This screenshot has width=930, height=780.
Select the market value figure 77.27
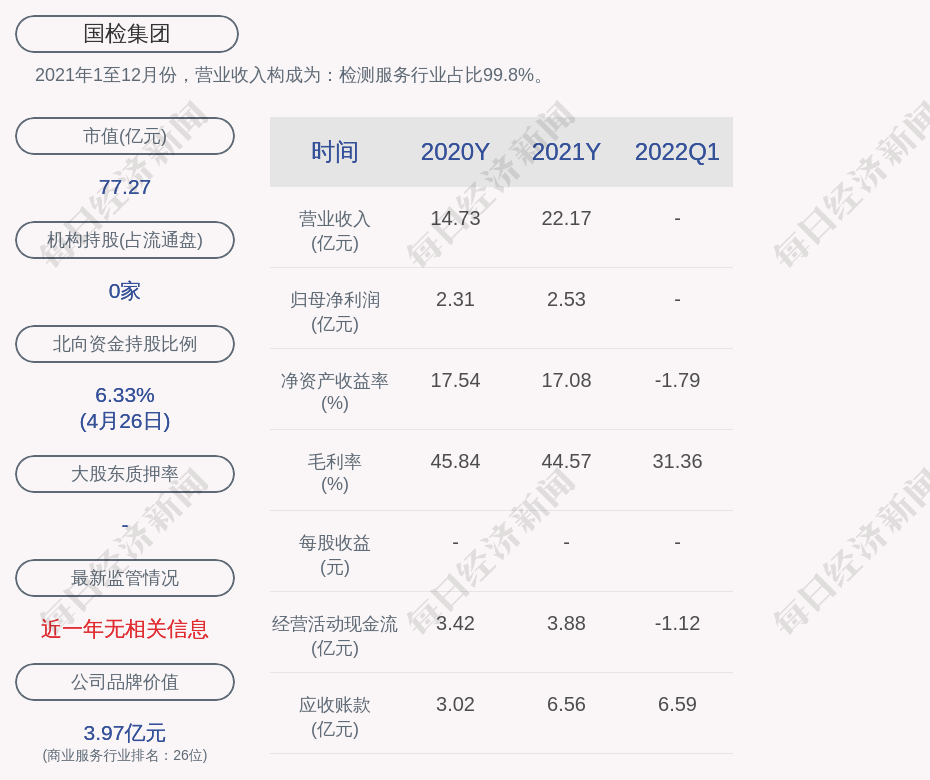click(x=125, y=187)
